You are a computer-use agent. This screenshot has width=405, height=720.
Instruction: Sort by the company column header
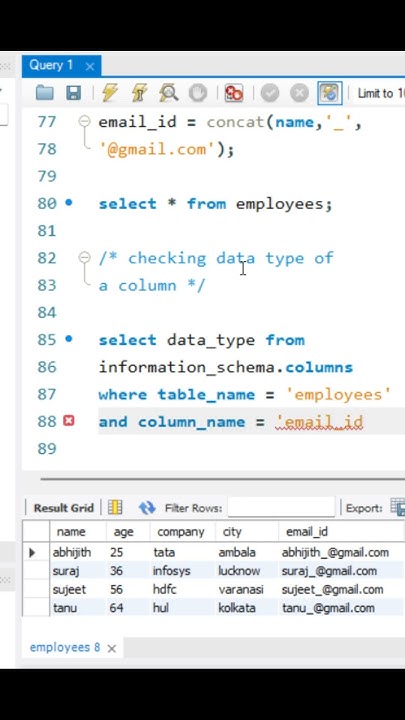[x=182, y=532]
